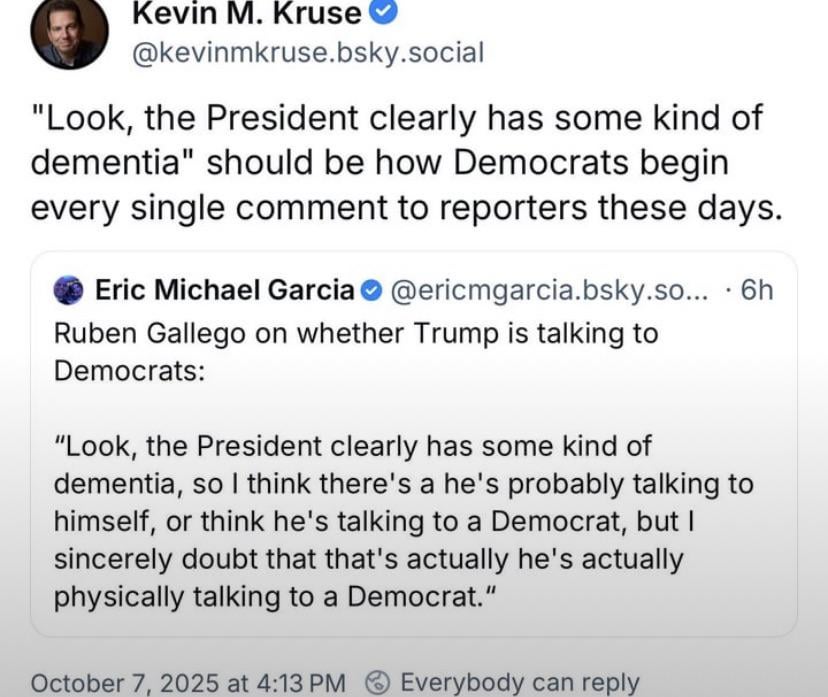
Task: Select Eric Michael Garcia's small avatar icon
Action: click(x=69, y=291)
